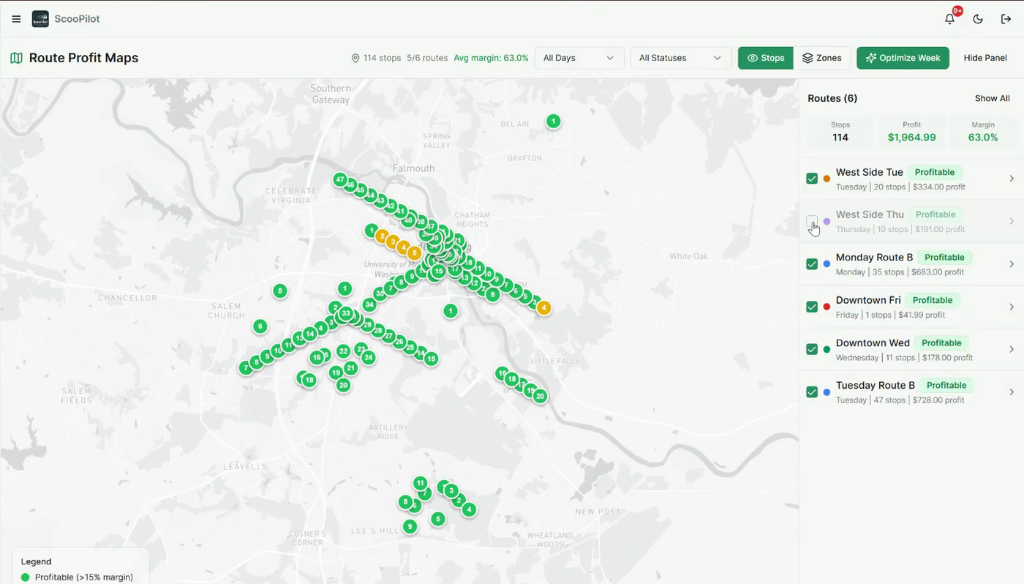The height and width of the screenshot is (584, 1024).
Task: Click the green Downtown Wed color dot
Action: (x=827, y=349)
